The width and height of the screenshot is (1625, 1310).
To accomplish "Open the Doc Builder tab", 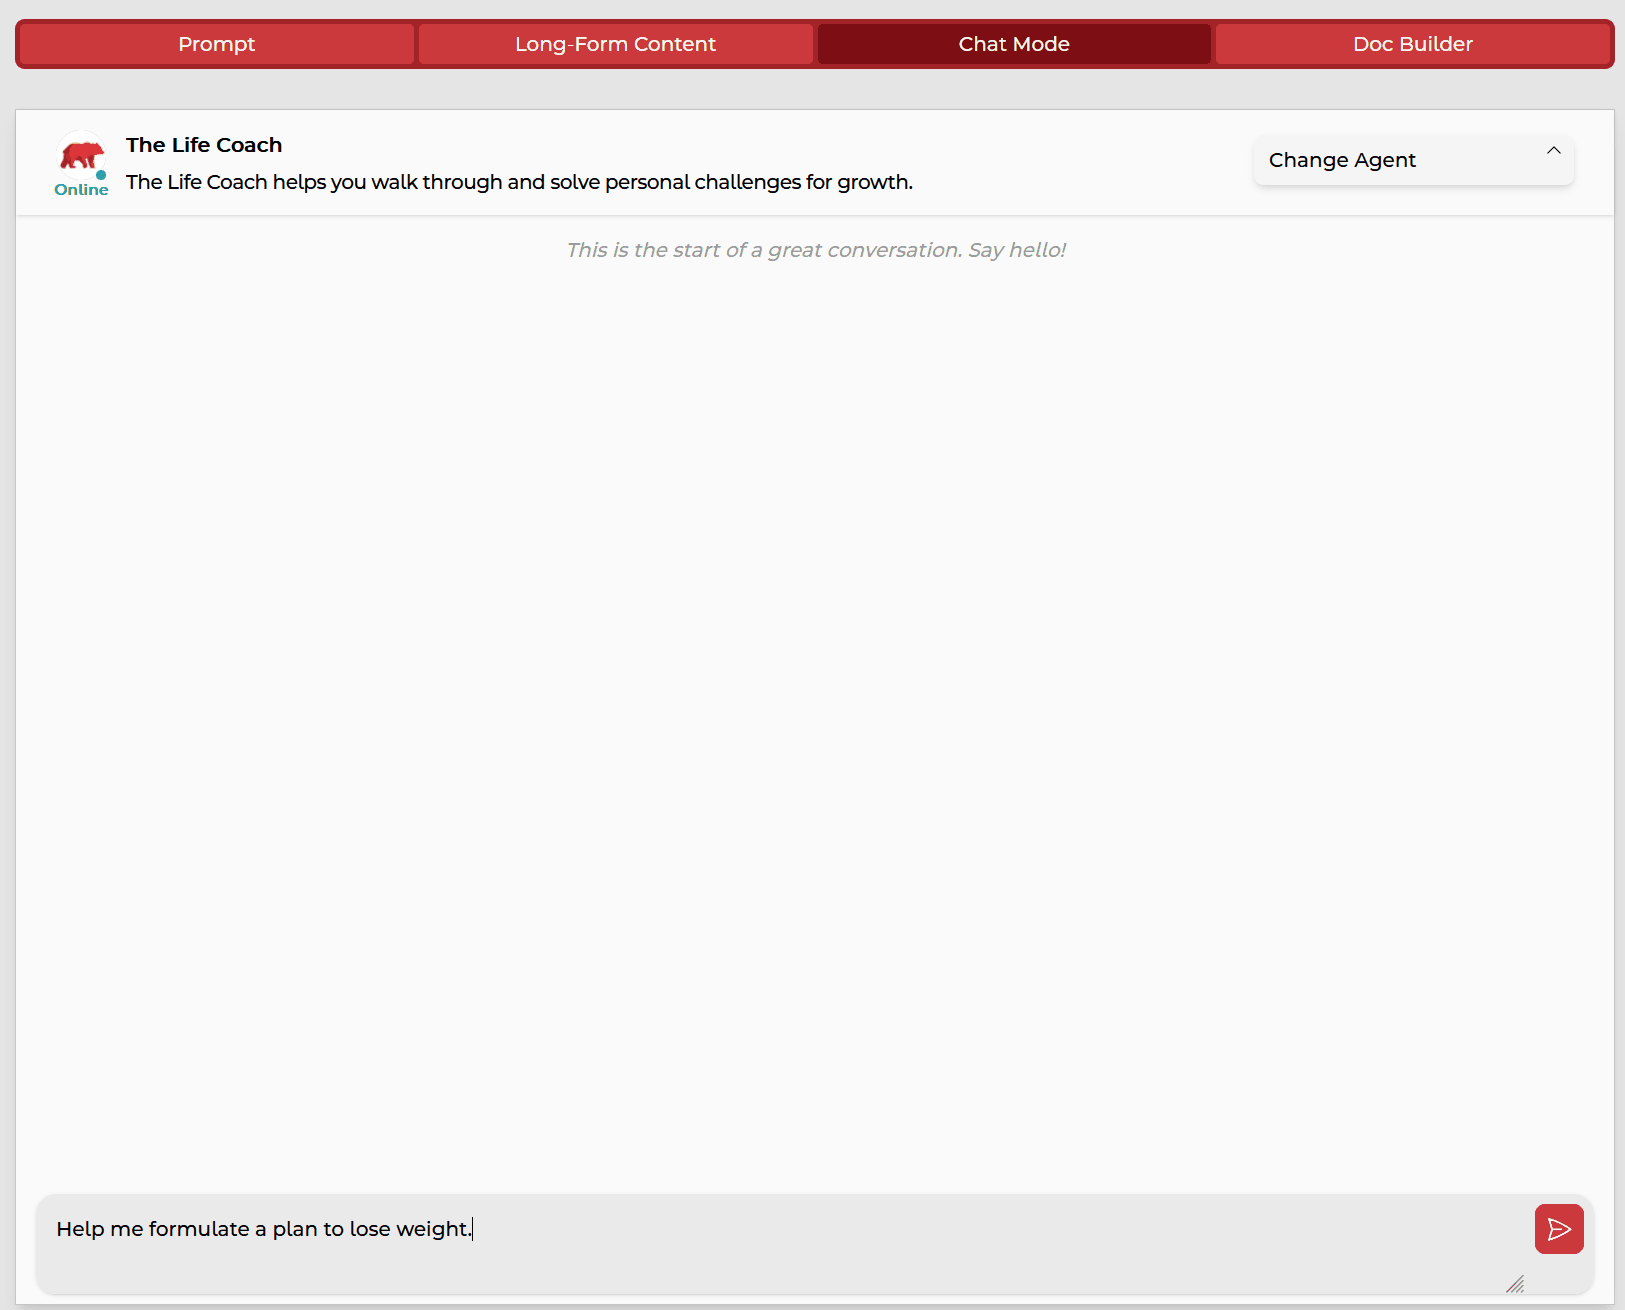I will point(1412,44).
